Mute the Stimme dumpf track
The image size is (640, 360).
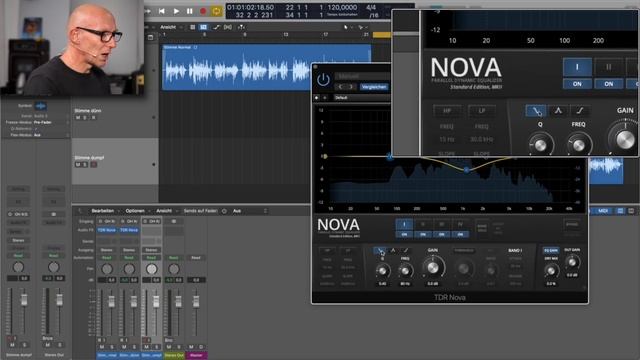tap(78, 164)
